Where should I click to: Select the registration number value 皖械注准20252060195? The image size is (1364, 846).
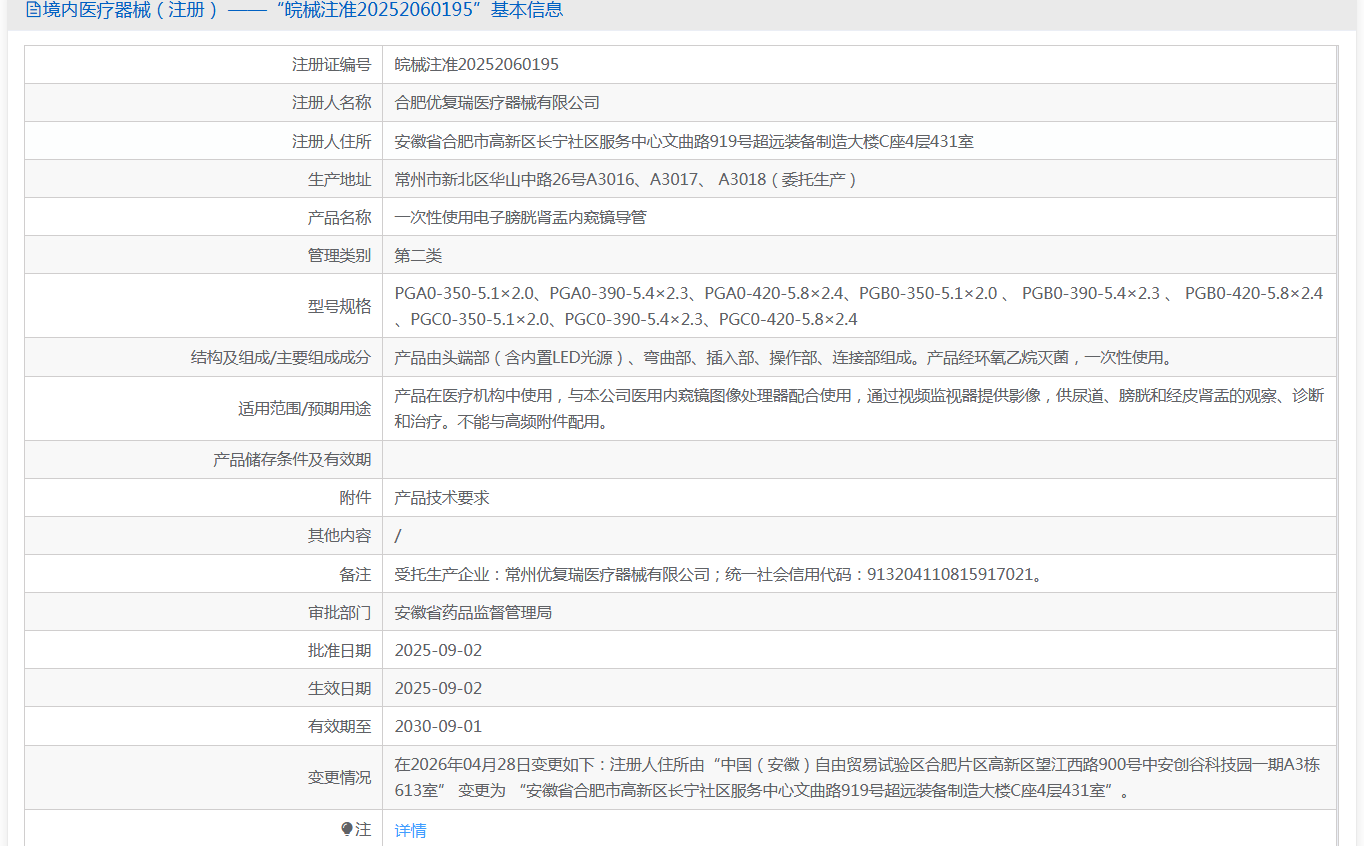tap(477, 64)
